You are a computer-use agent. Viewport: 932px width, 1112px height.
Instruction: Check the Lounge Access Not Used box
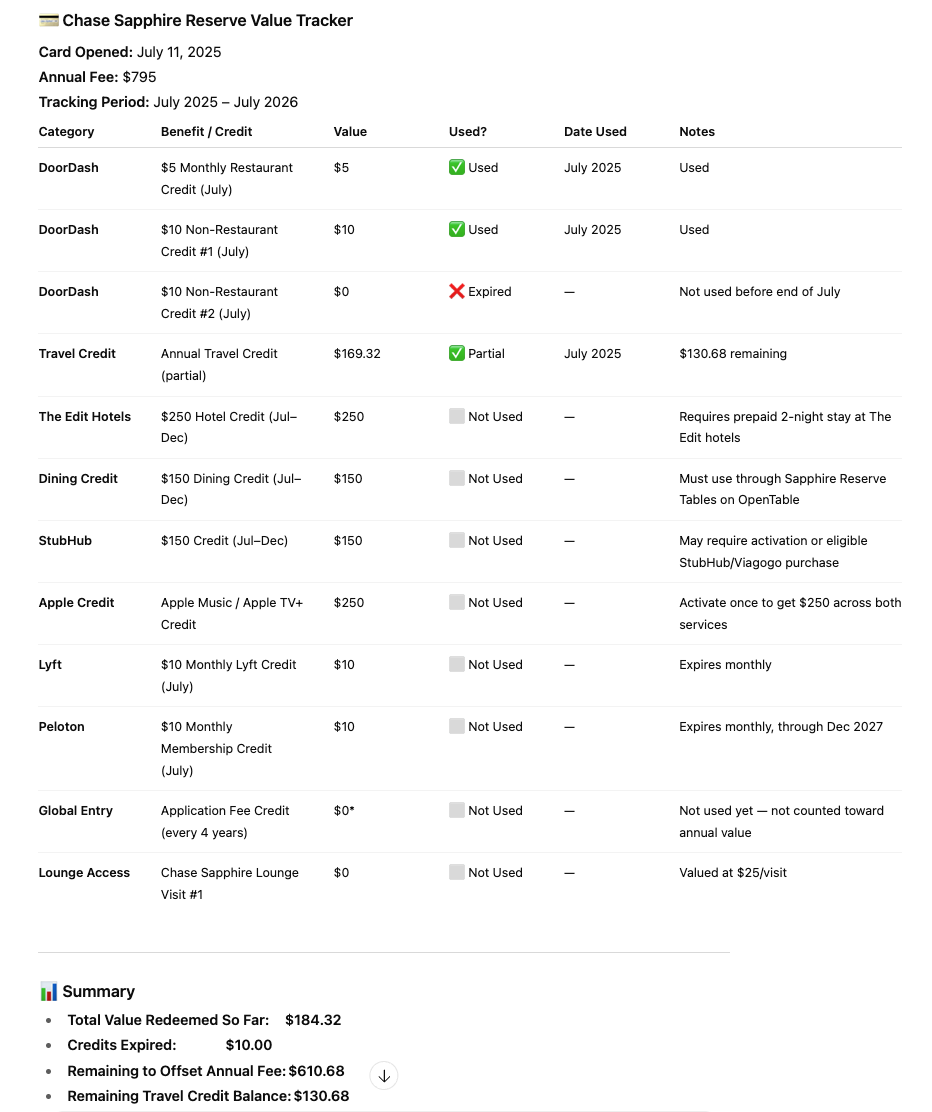coord(457,872)
